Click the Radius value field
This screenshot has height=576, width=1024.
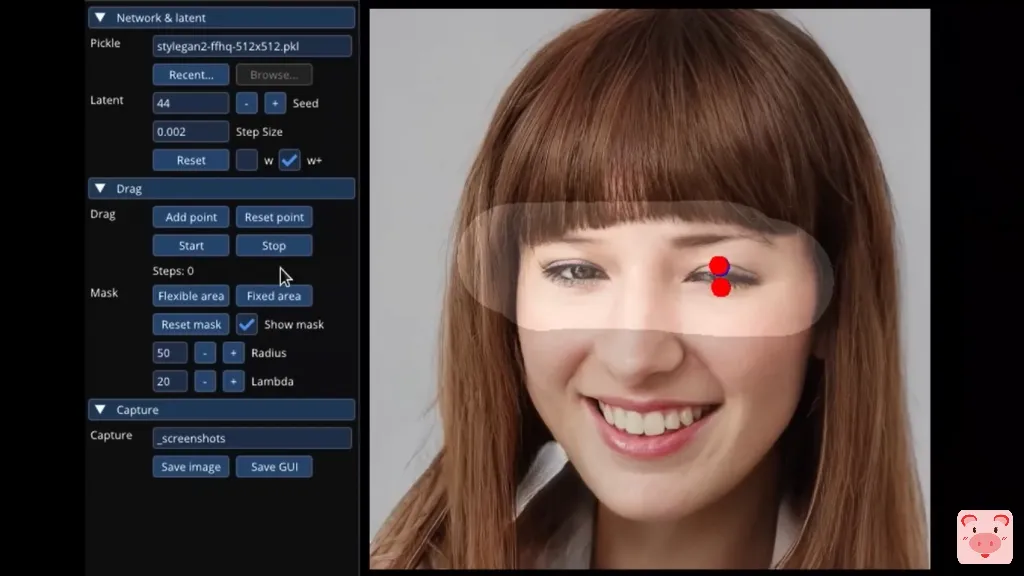(x=170, y=353)
